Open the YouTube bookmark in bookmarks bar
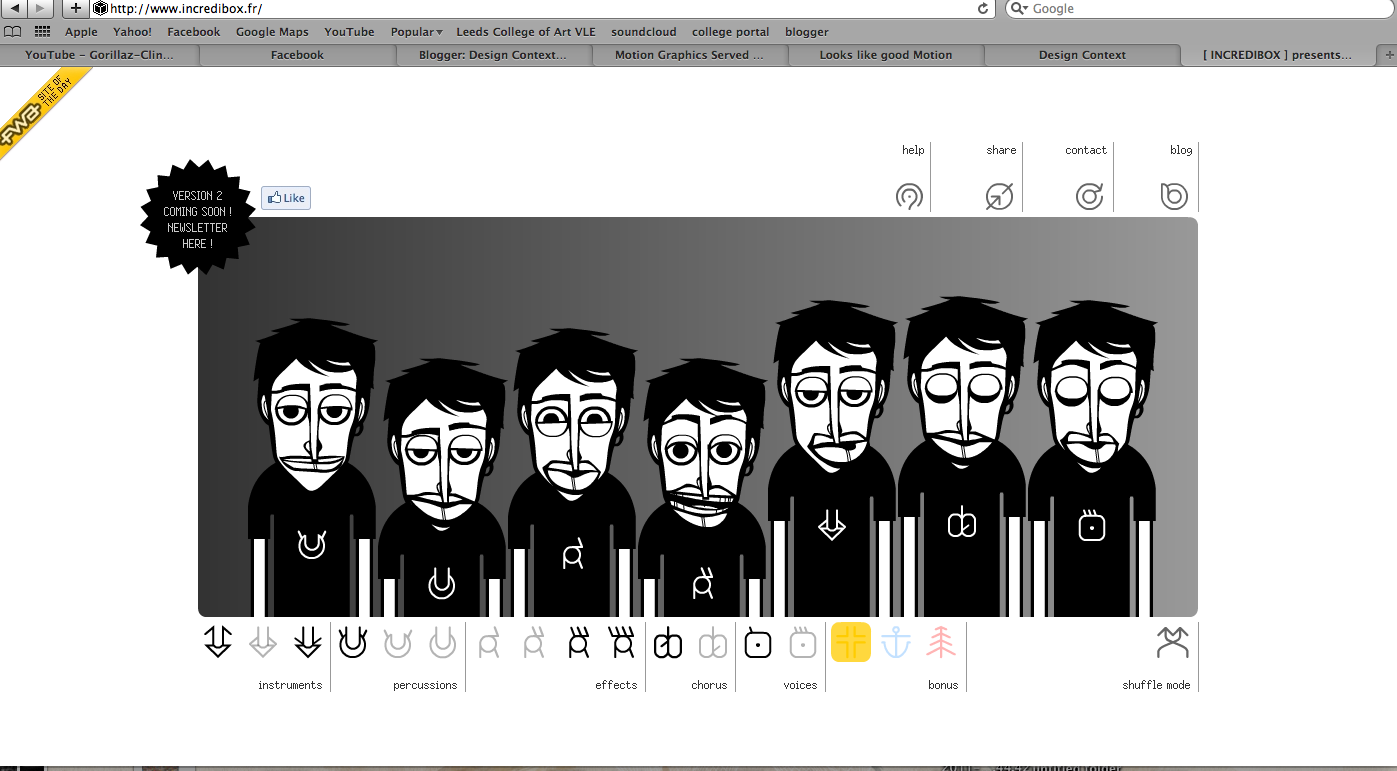This screenshot has height=771, width=1397. (x=349, y=32)
